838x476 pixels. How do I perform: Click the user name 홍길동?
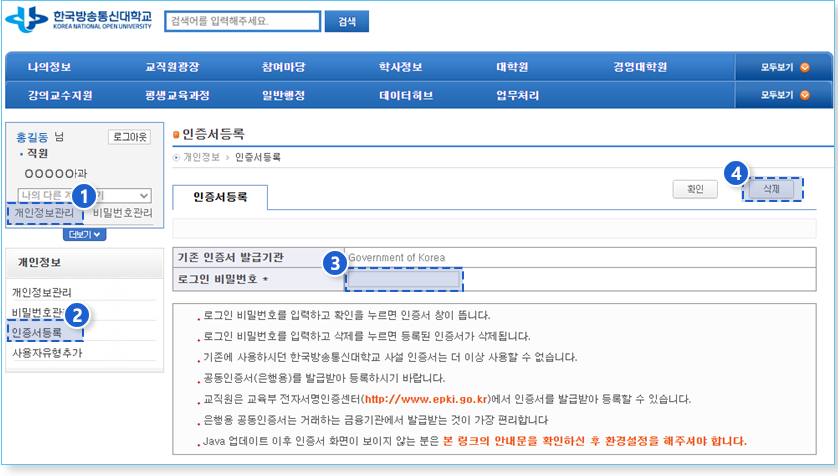pos(32,137)
